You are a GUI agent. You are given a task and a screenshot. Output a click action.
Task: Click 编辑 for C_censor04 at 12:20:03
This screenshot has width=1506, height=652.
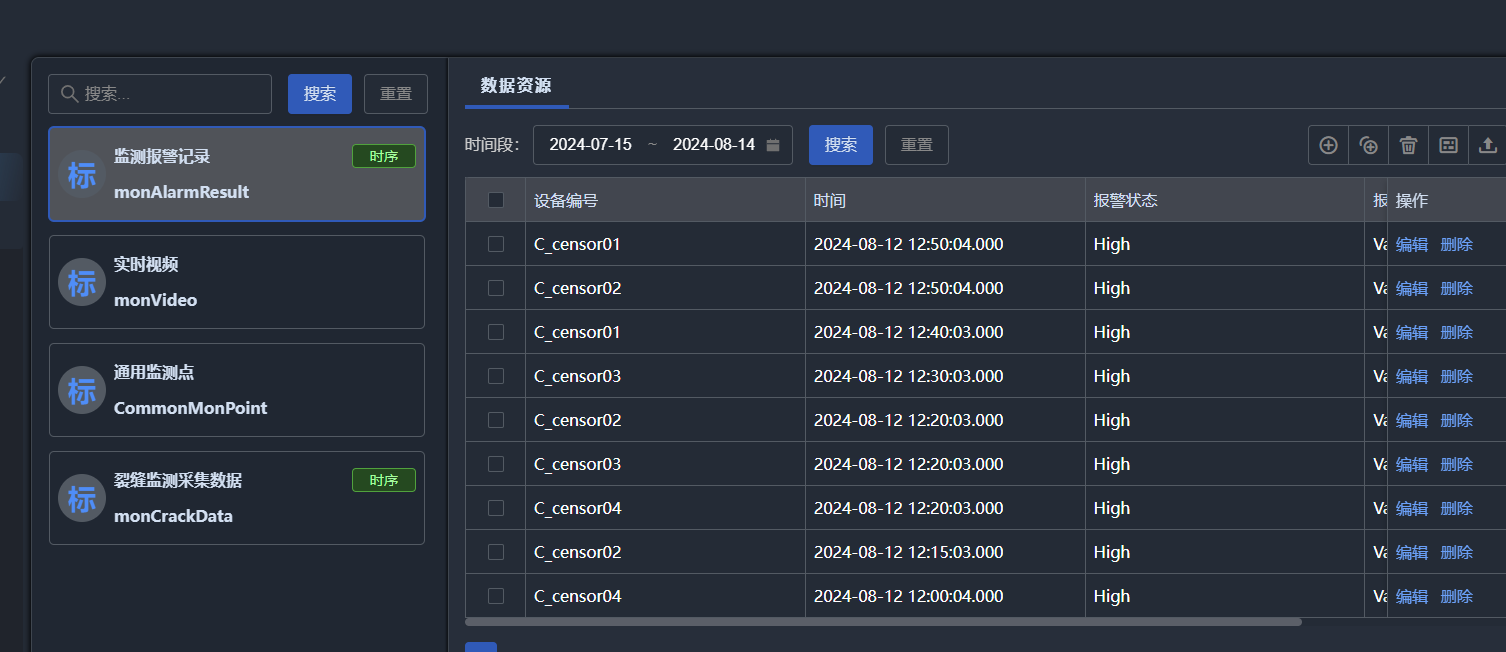[1412, 508]
